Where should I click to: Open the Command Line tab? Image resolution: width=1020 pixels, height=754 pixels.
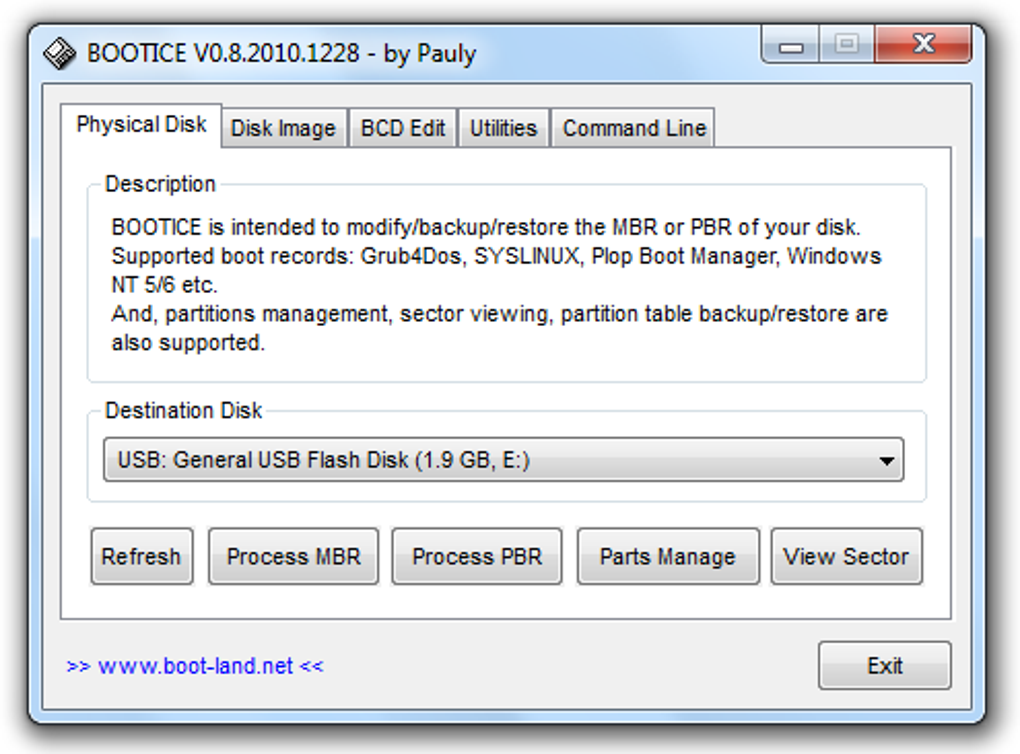coord(634,129)
